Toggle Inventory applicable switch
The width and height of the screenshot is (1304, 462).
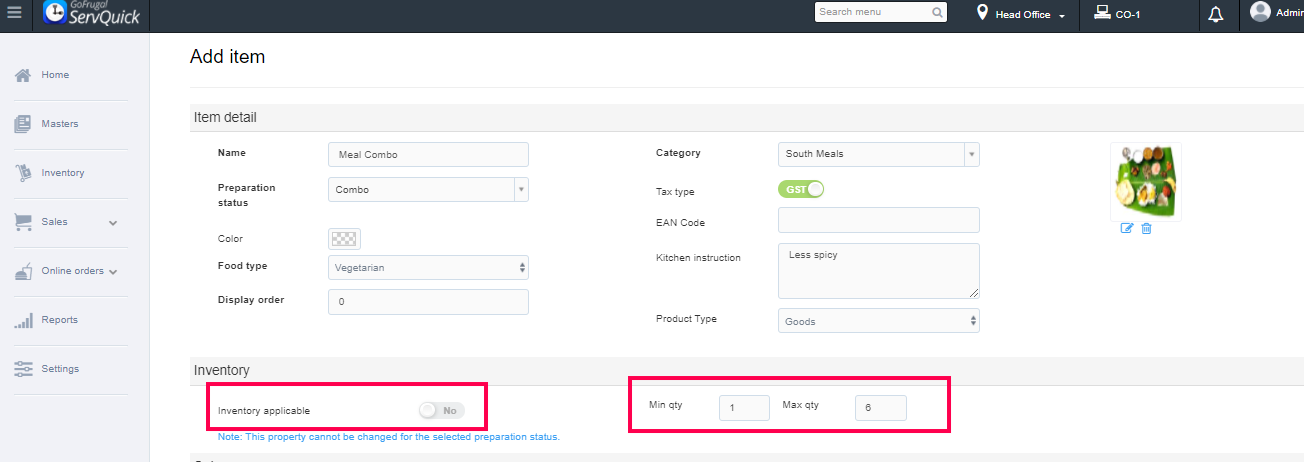tap(441, 410)
